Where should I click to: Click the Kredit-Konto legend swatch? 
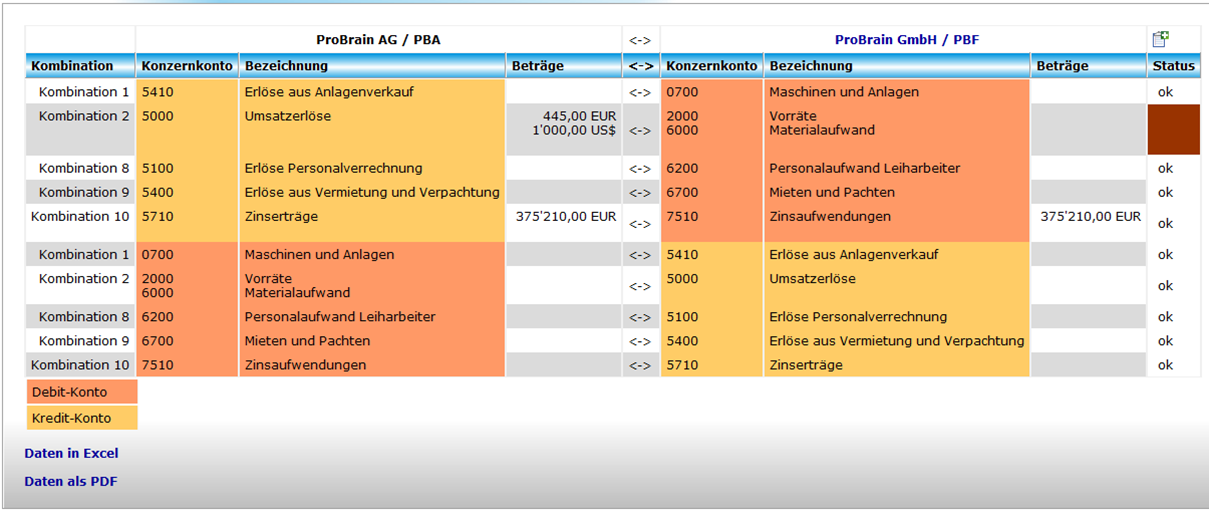pyautogui.click(x=82, y=418)
